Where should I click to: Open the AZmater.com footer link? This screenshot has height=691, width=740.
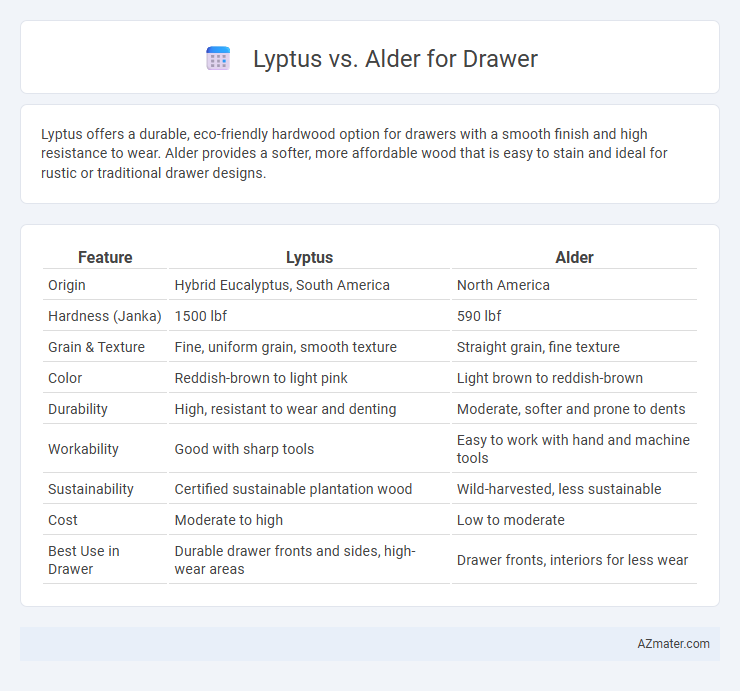click(673, 644)
